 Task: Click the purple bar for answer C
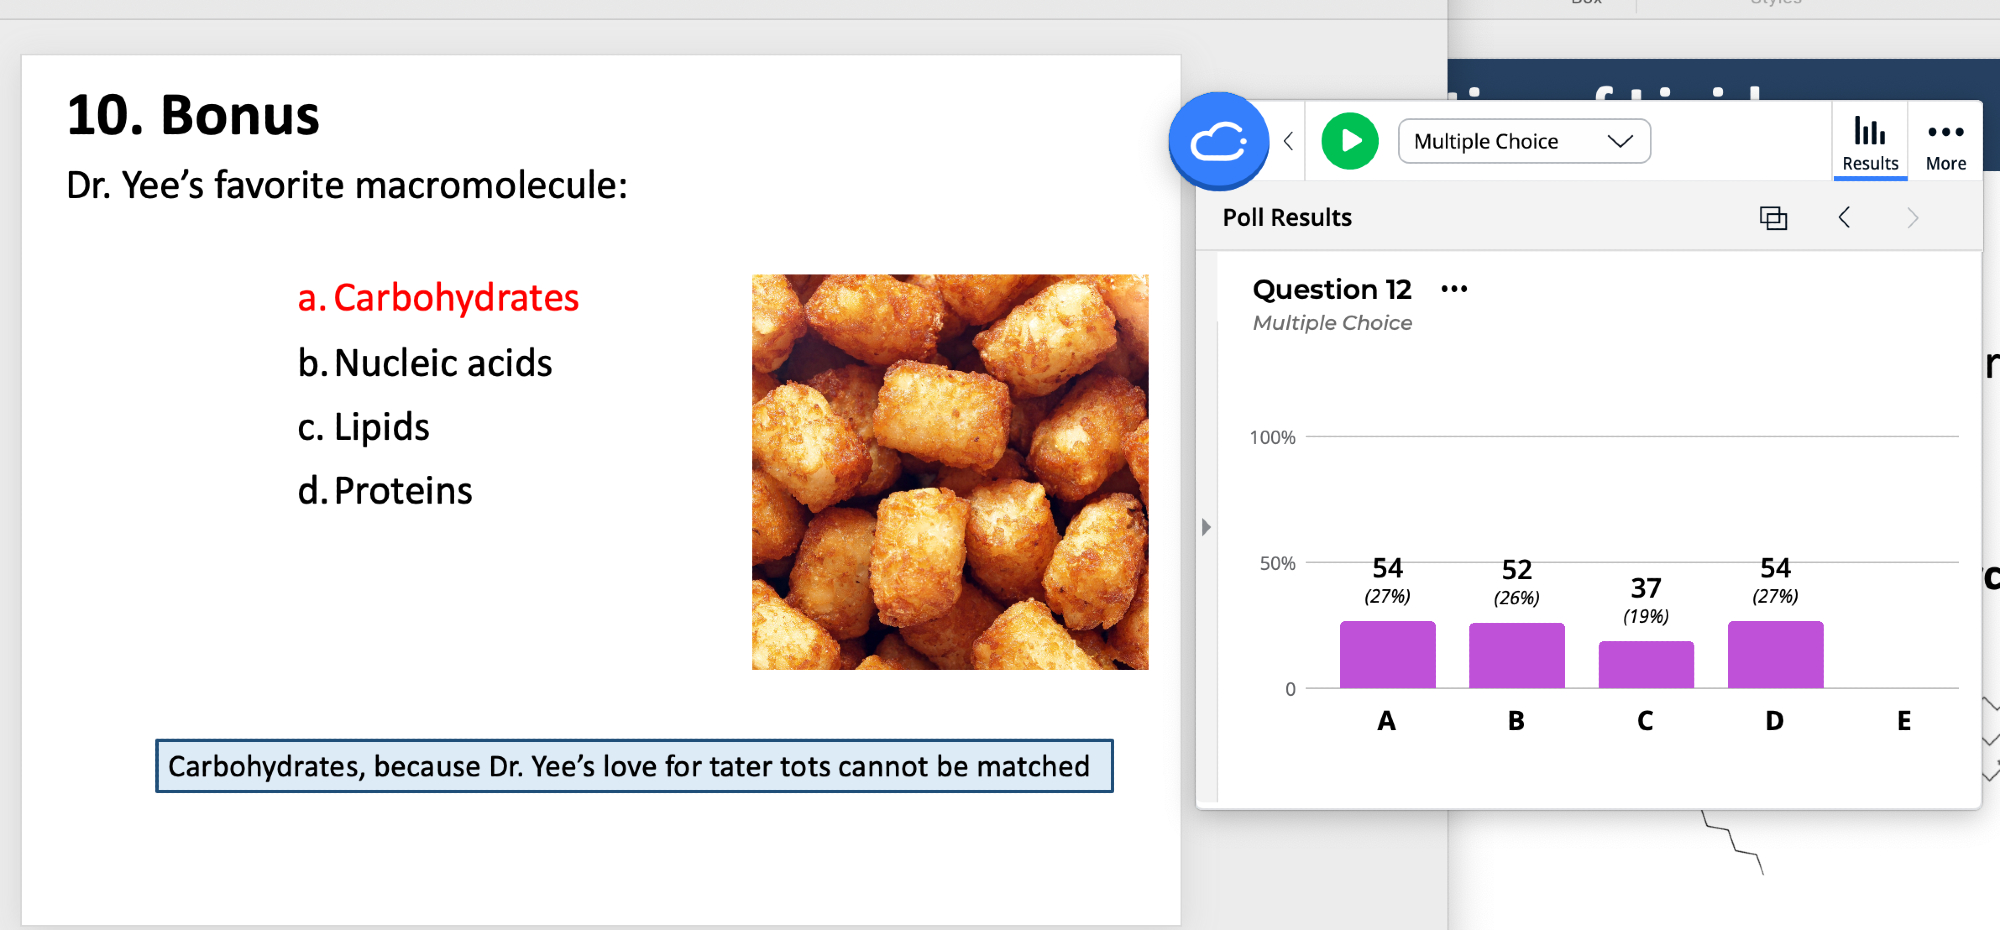pos(1646,665)
